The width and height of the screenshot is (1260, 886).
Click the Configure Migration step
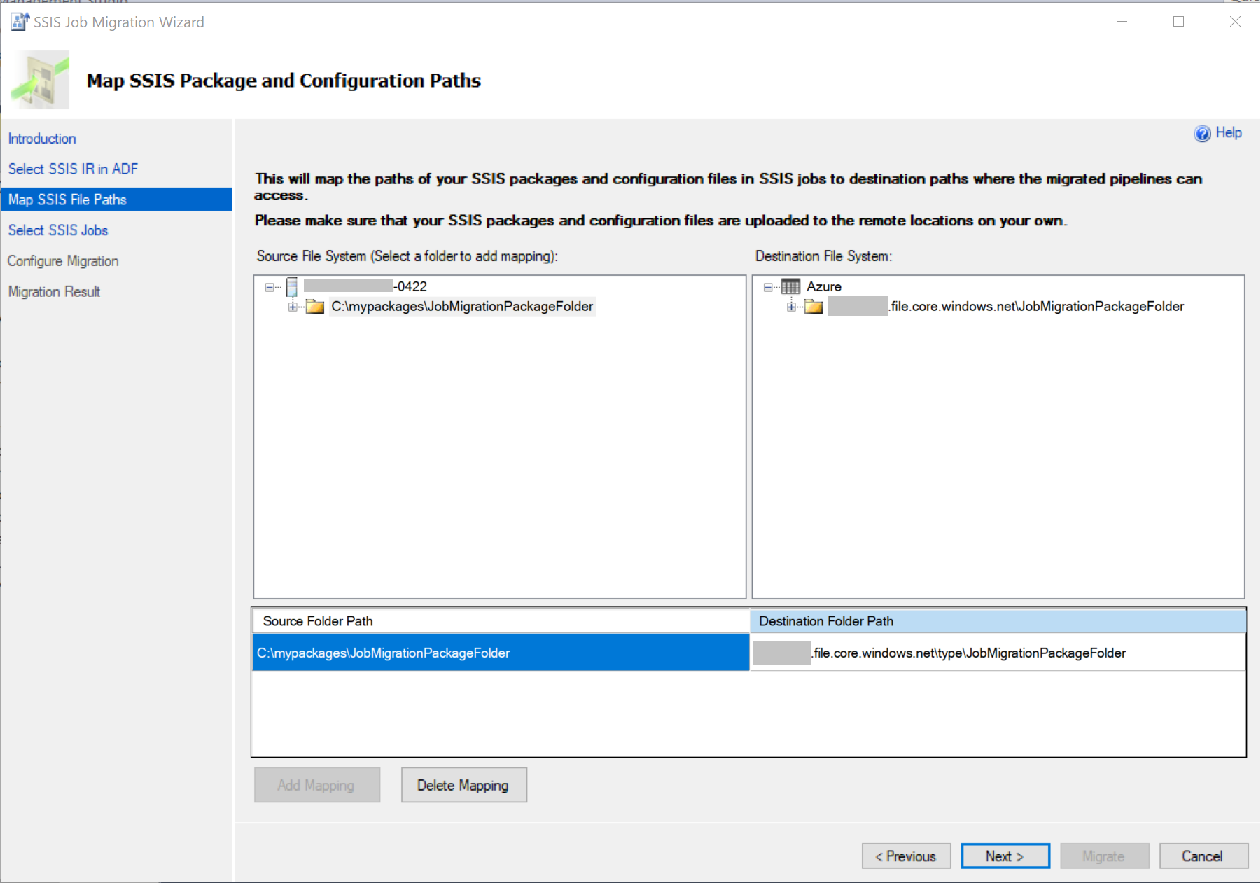point(63,261)
